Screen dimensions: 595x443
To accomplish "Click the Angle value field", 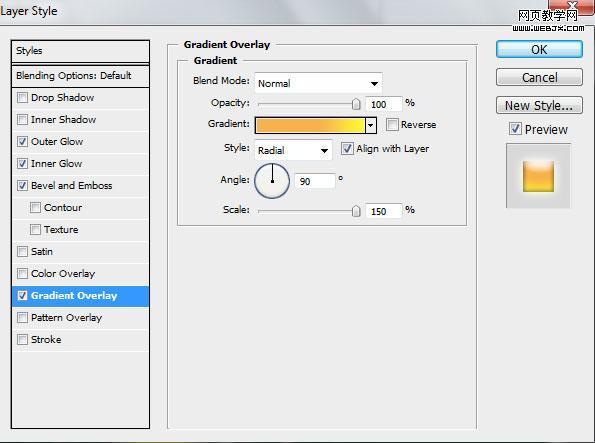I will [x=315, y=181].
